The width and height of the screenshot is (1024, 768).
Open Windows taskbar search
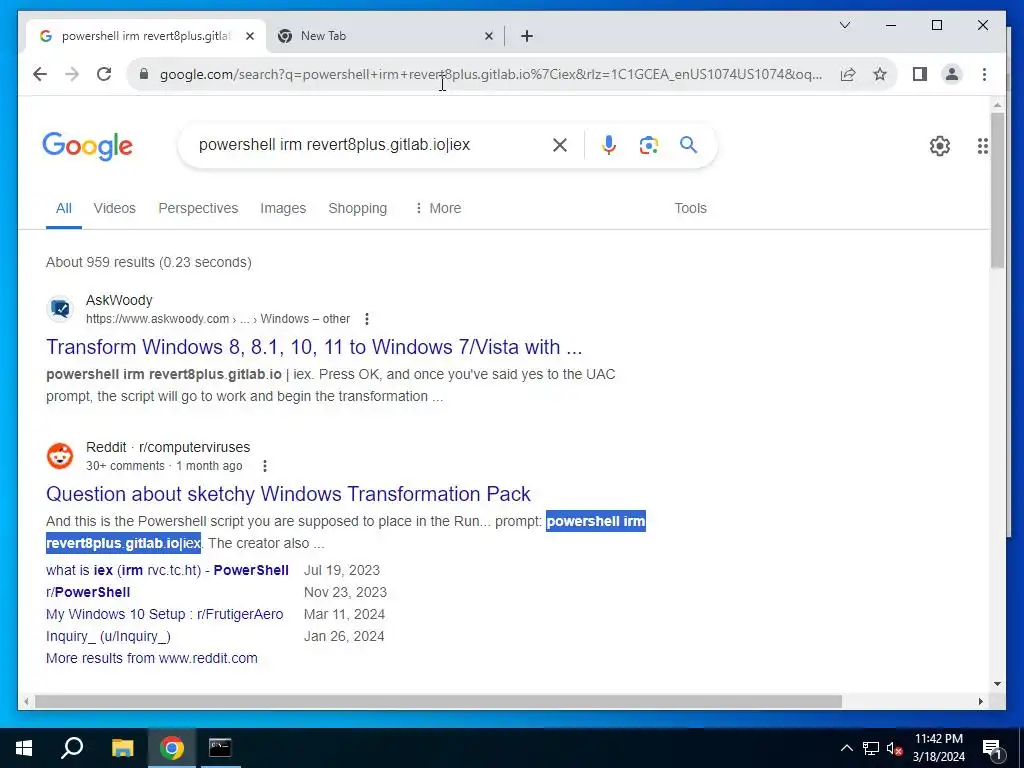pyautogui.click(x=72, y=748)
